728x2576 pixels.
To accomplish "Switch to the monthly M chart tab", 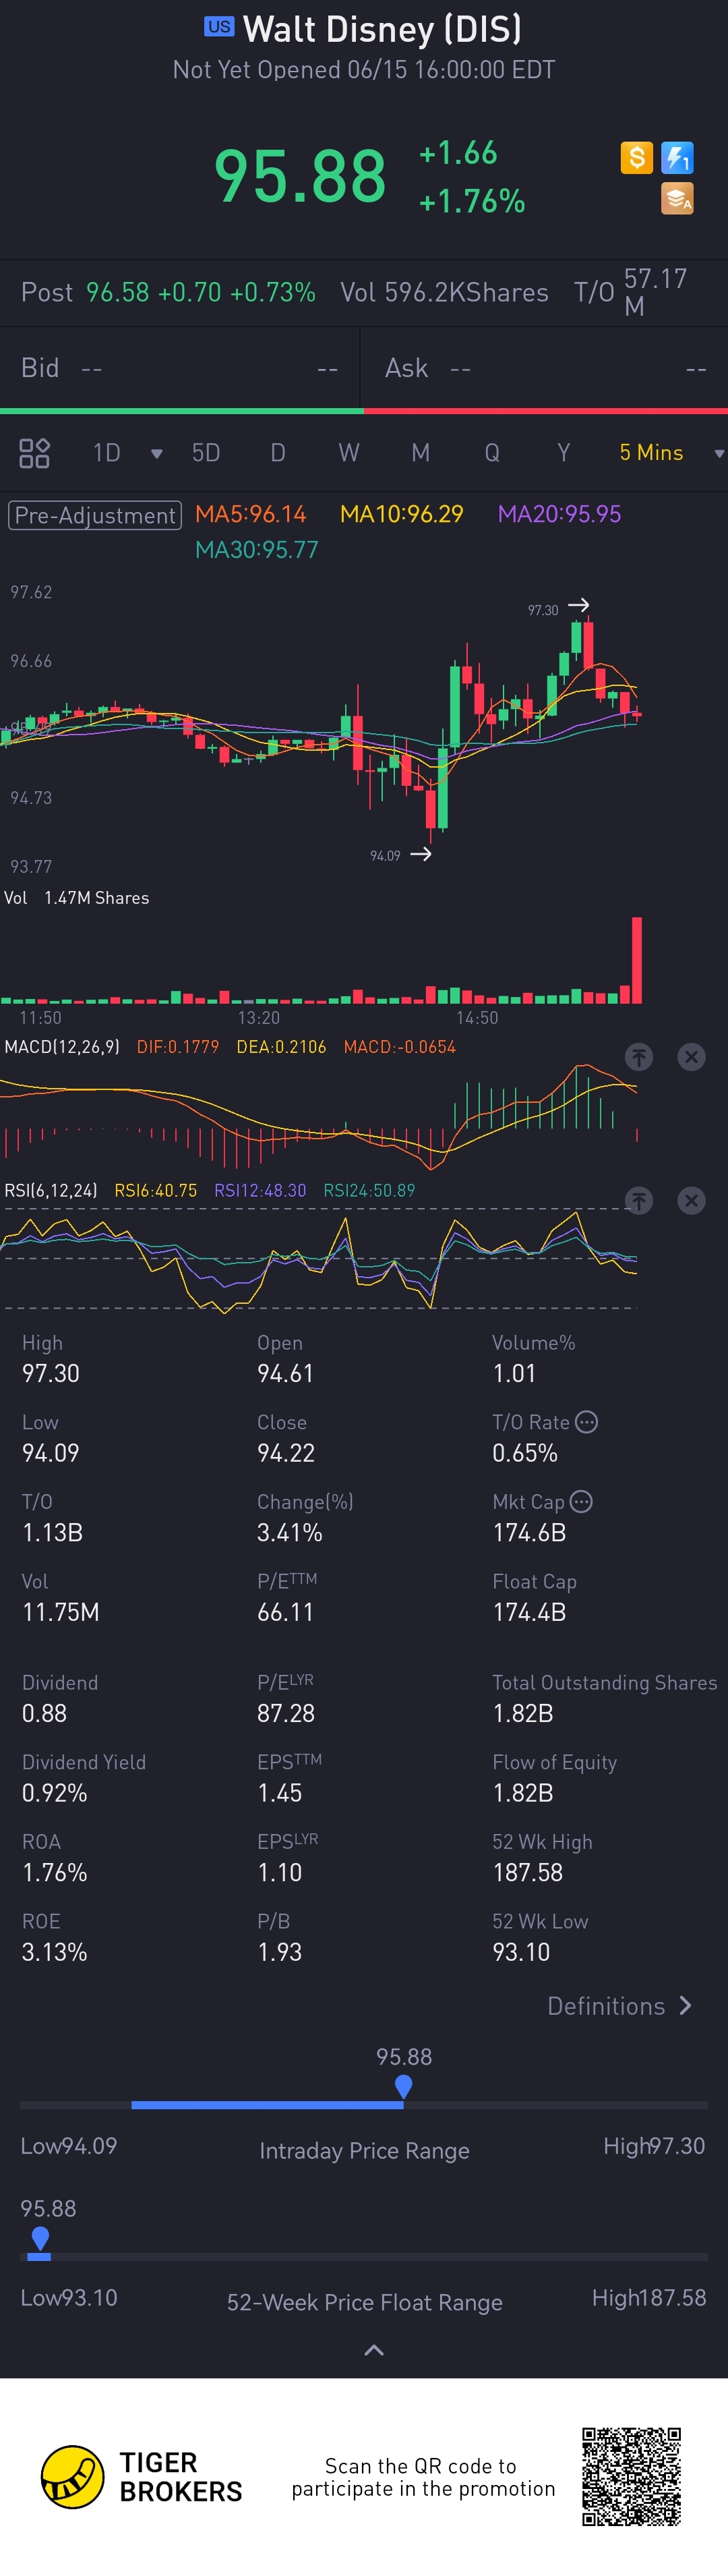I will click(421, 453).
